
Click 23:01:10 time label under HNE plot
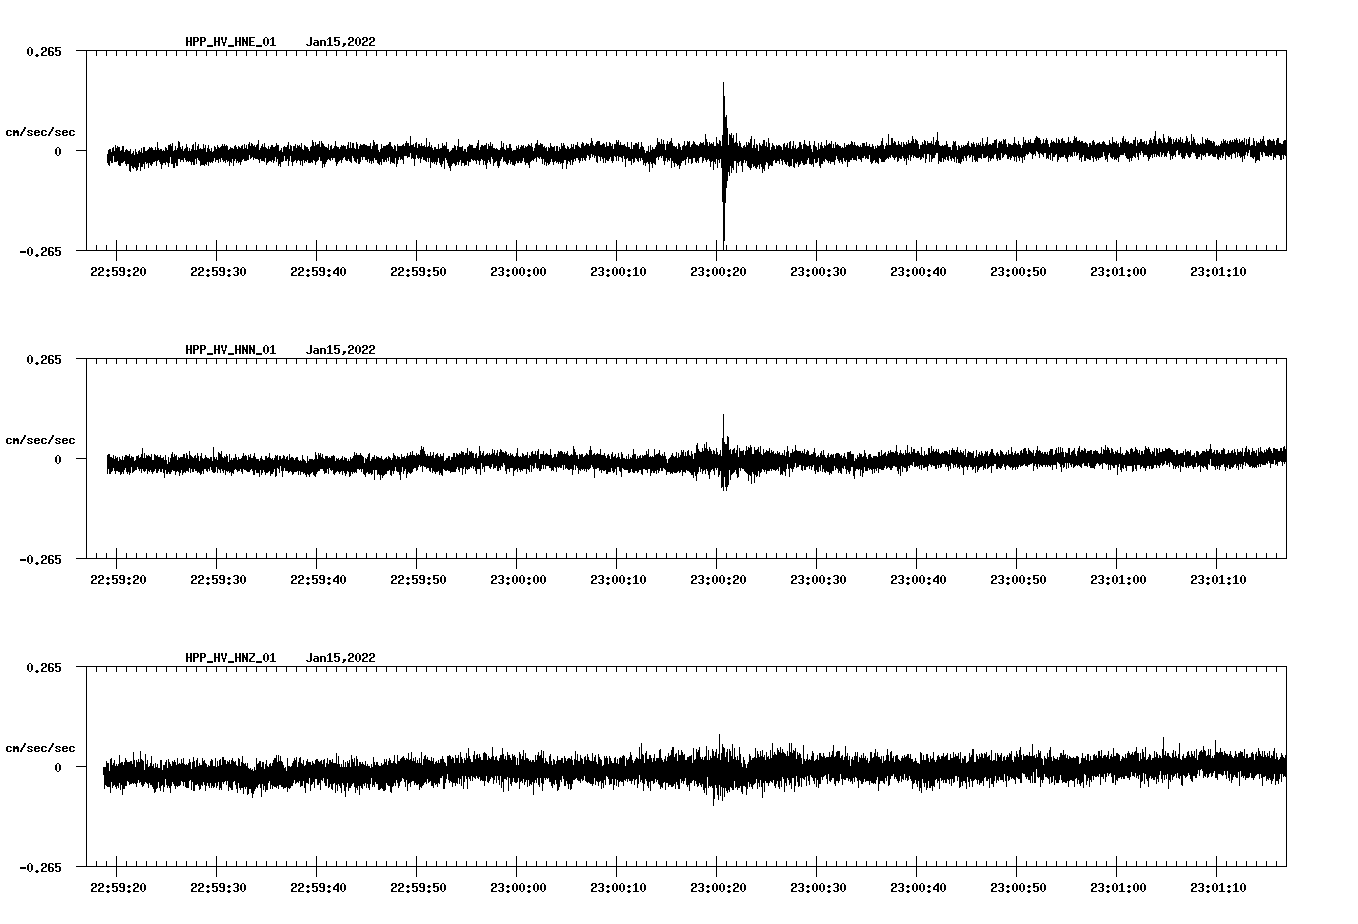point(1218,272)
